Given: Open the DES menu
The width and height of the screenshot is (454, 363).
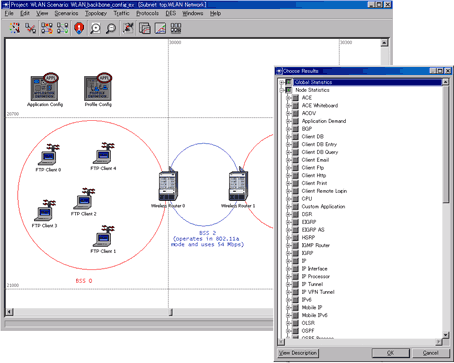Looking at the screenshot, I should (x=171, y=13).
